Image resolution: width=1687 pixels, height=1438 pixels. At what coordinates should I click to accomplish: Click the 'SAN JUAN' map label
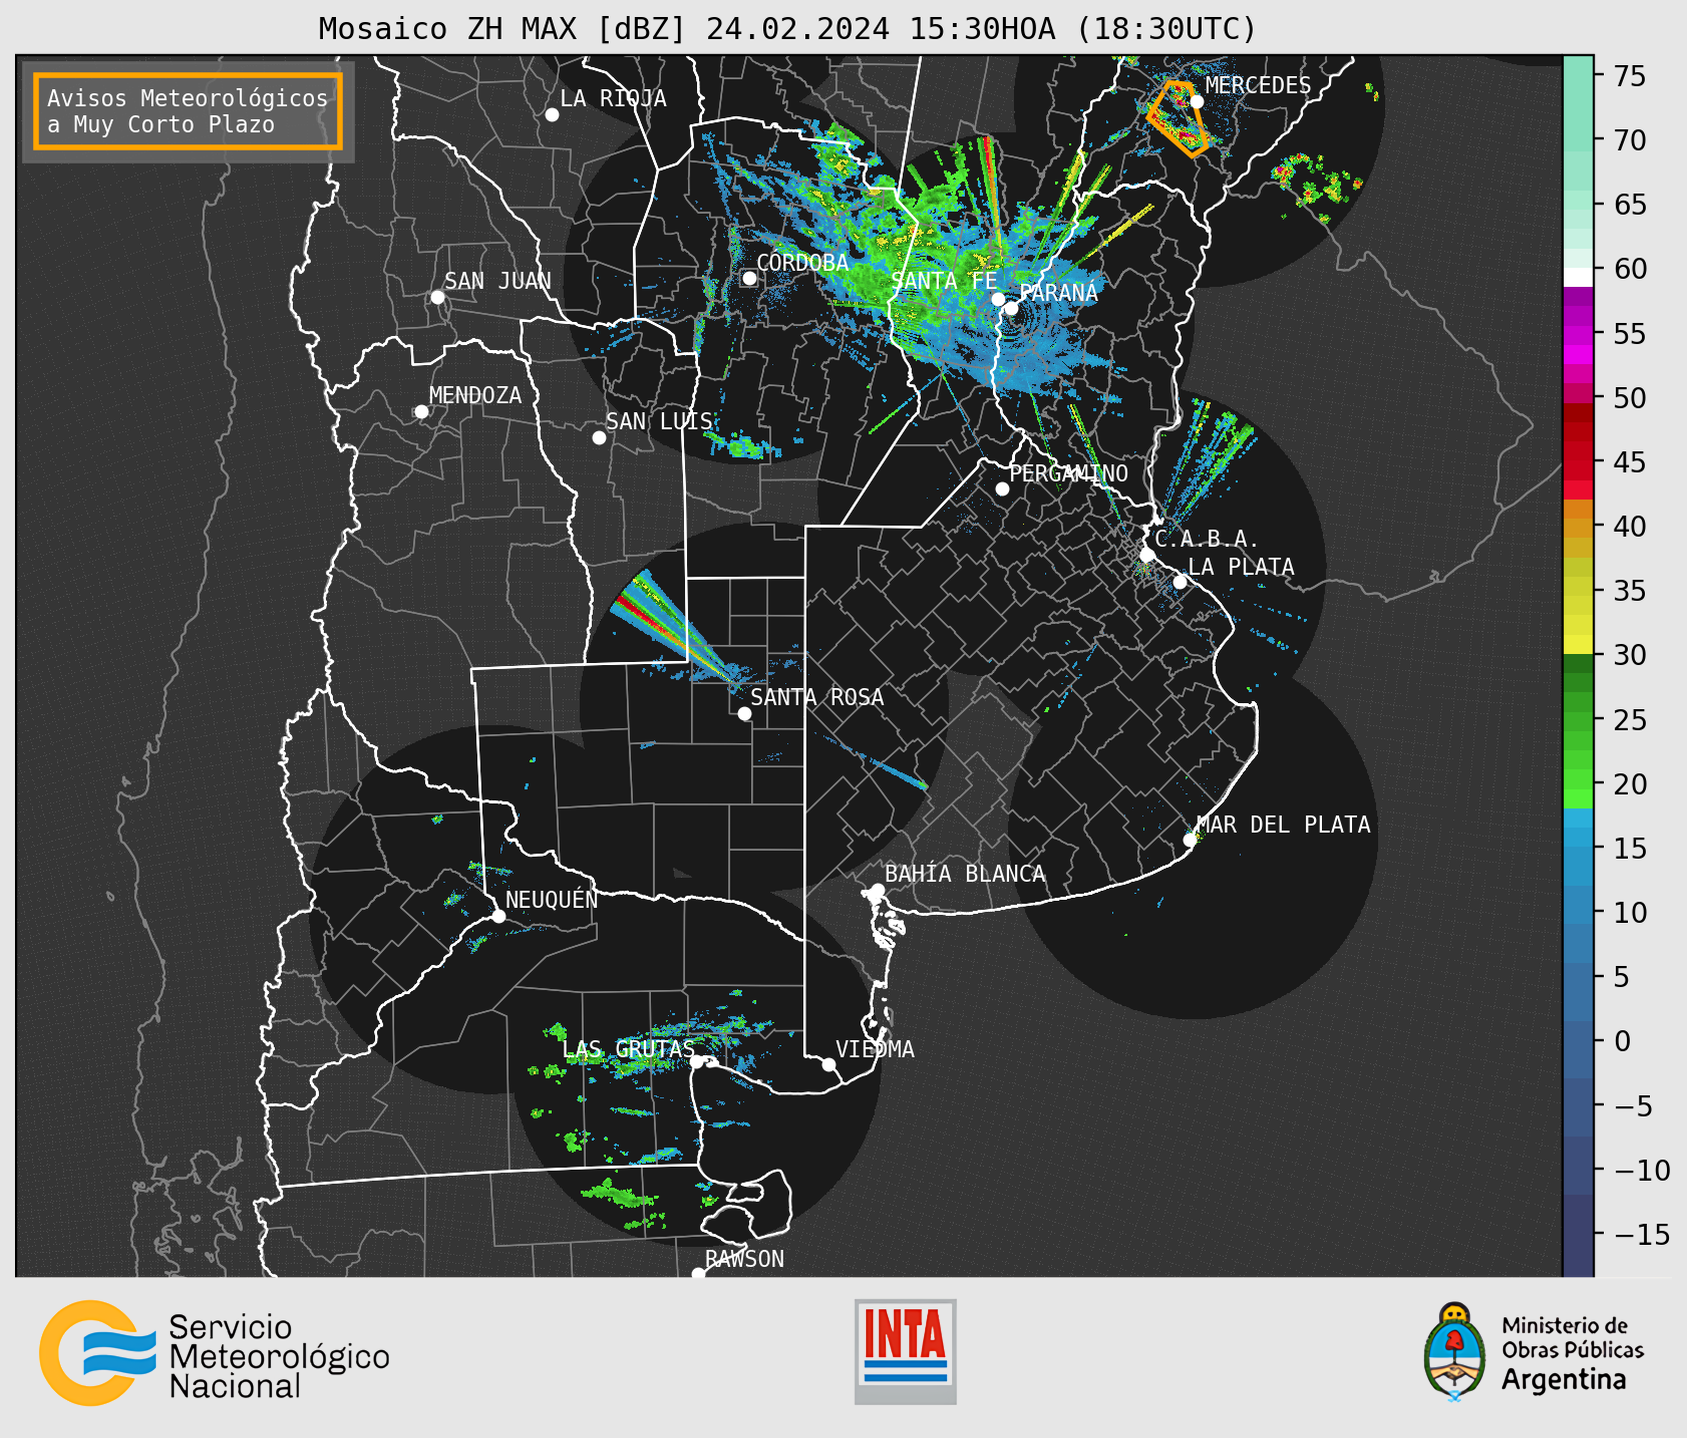click(498, 281)
